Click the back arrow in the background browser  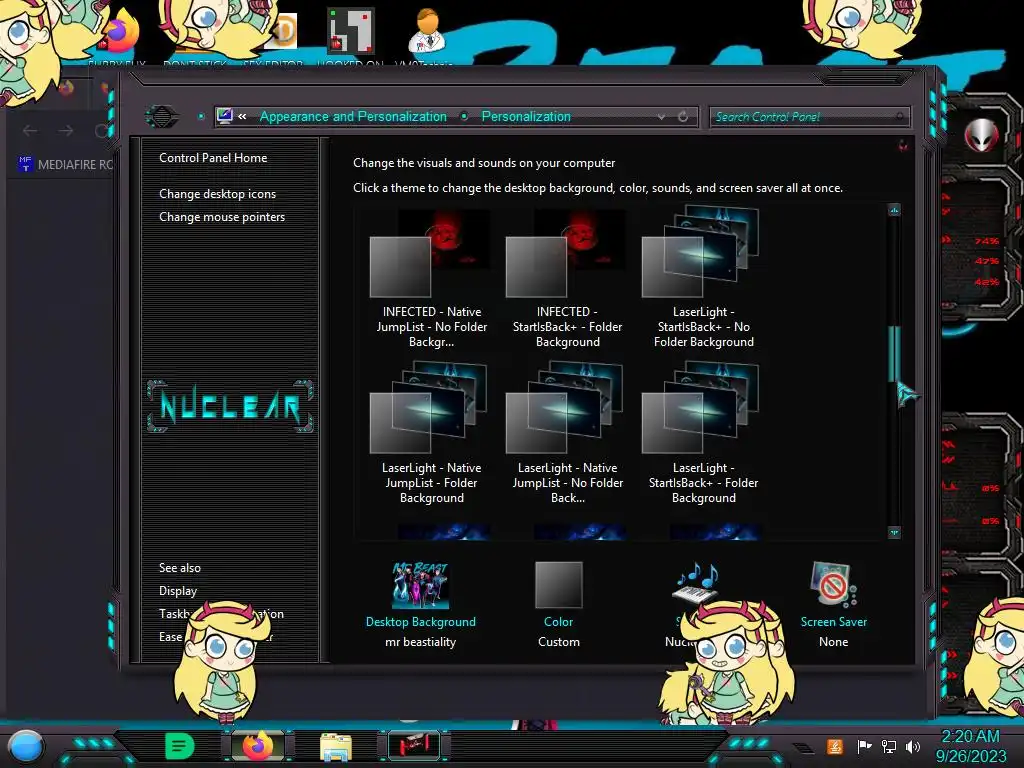(30, 131)
